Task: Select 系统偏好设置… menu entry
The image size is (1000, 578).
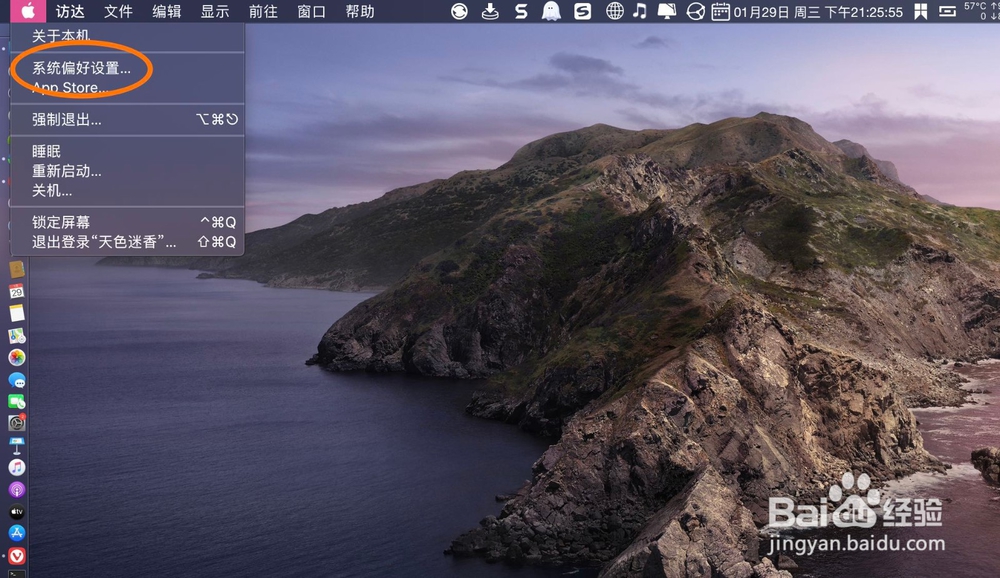Action: click(x=128, y=68)
